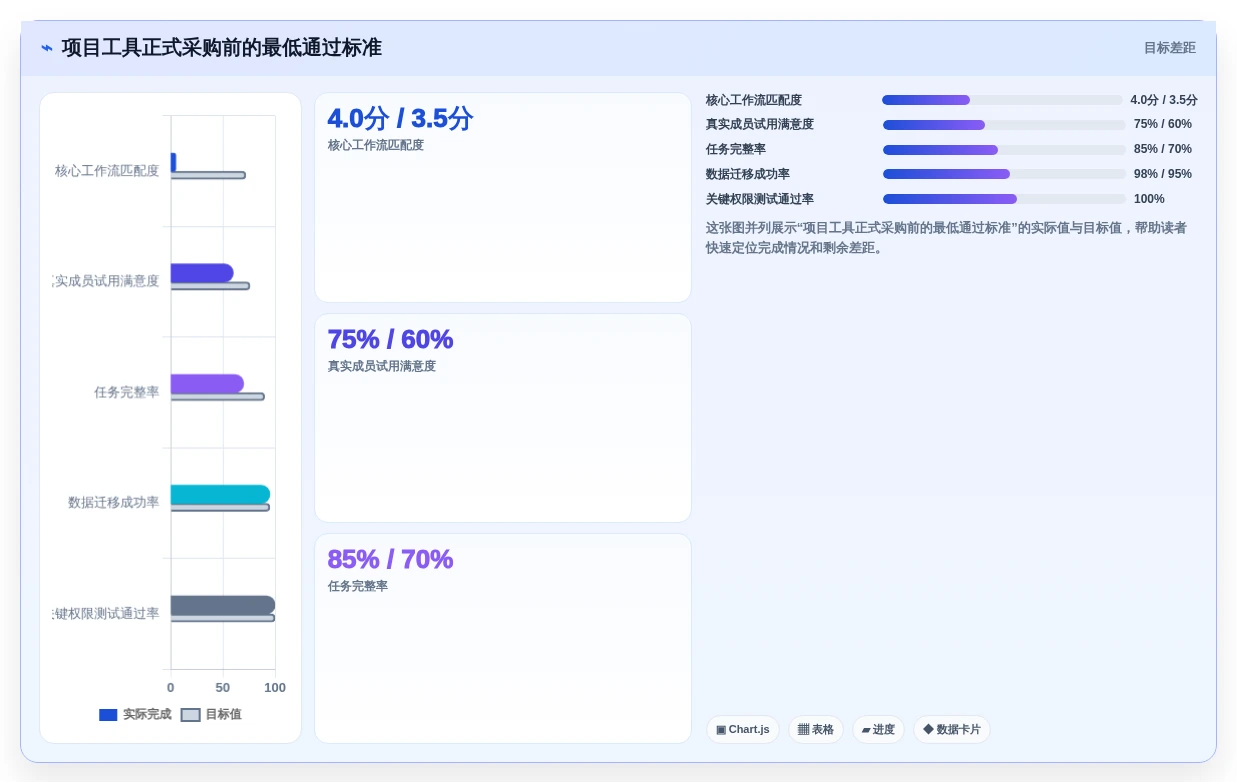
Task: Open the 4.0分 / 3.5分 data card
Action: pyautogui.click(x=503, y=197)
